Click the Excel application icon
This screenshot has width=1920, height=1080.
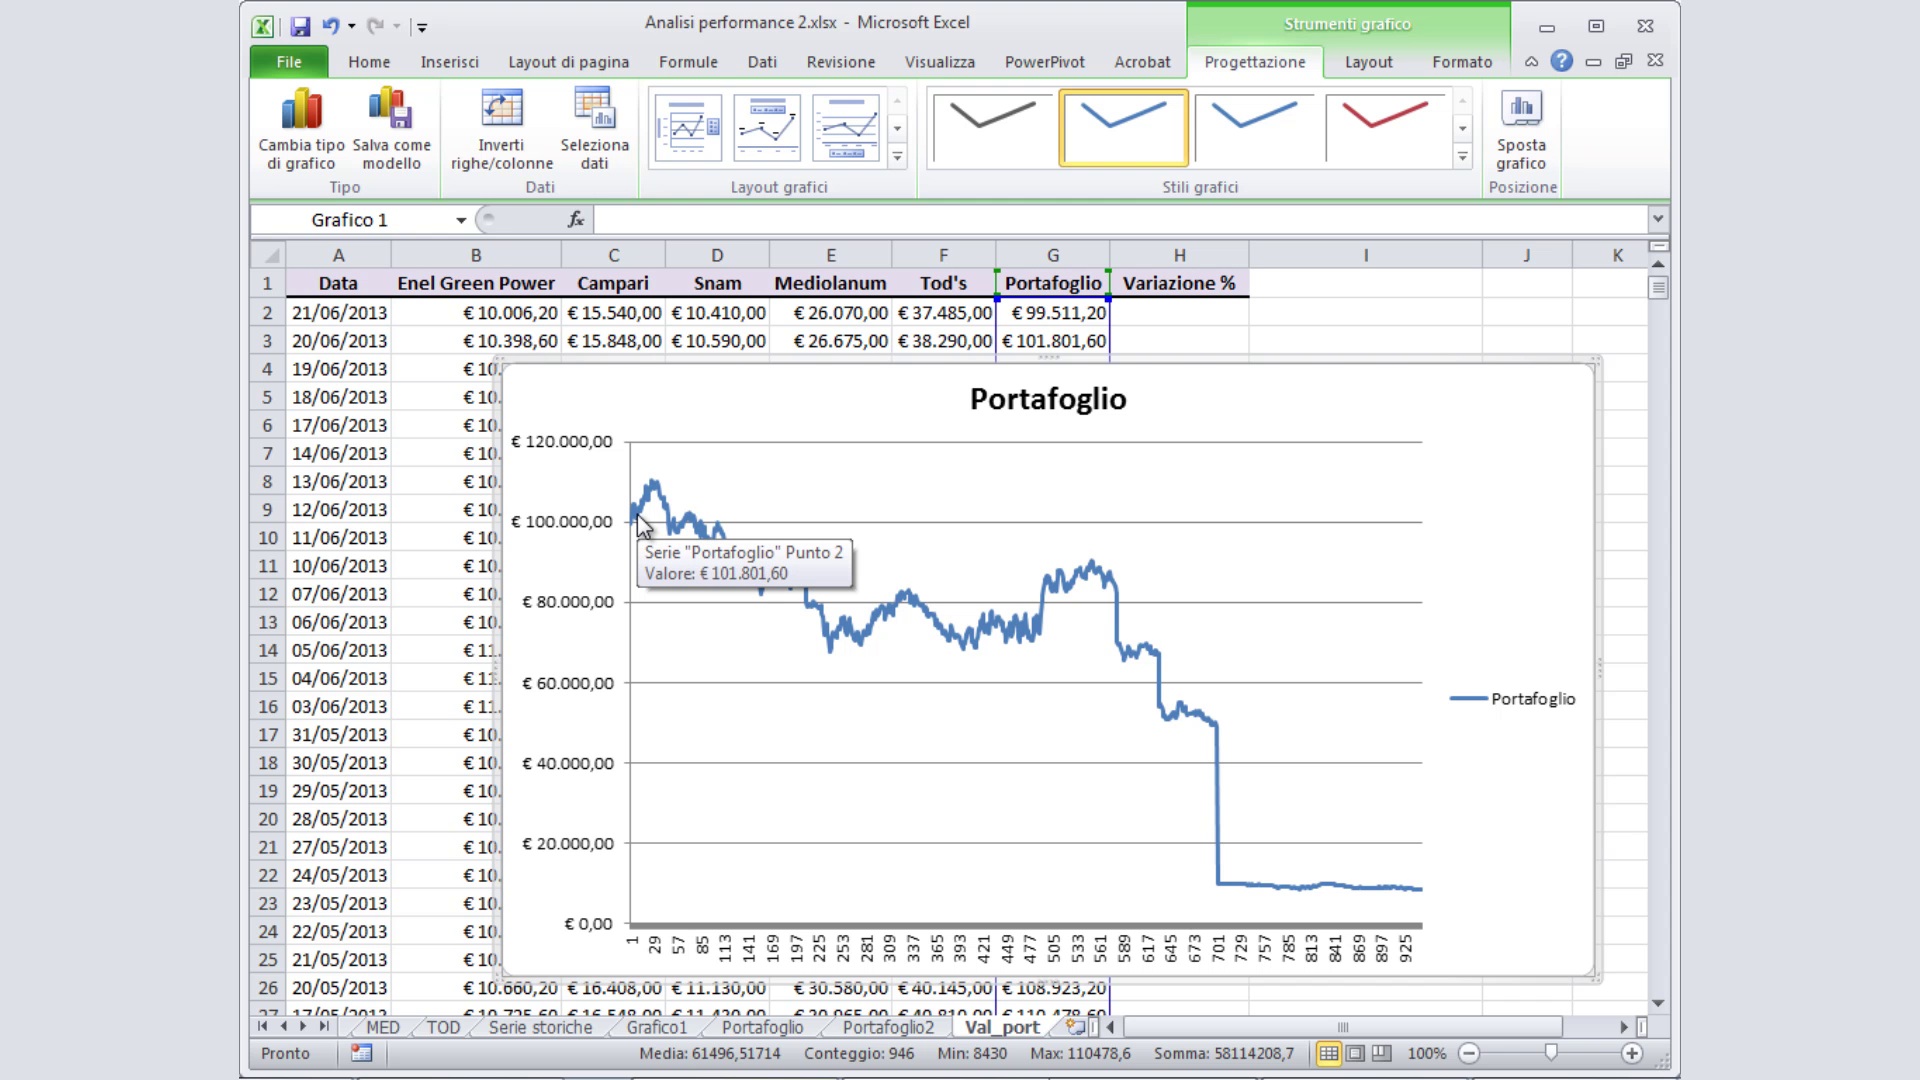click(x=263, y=27)
